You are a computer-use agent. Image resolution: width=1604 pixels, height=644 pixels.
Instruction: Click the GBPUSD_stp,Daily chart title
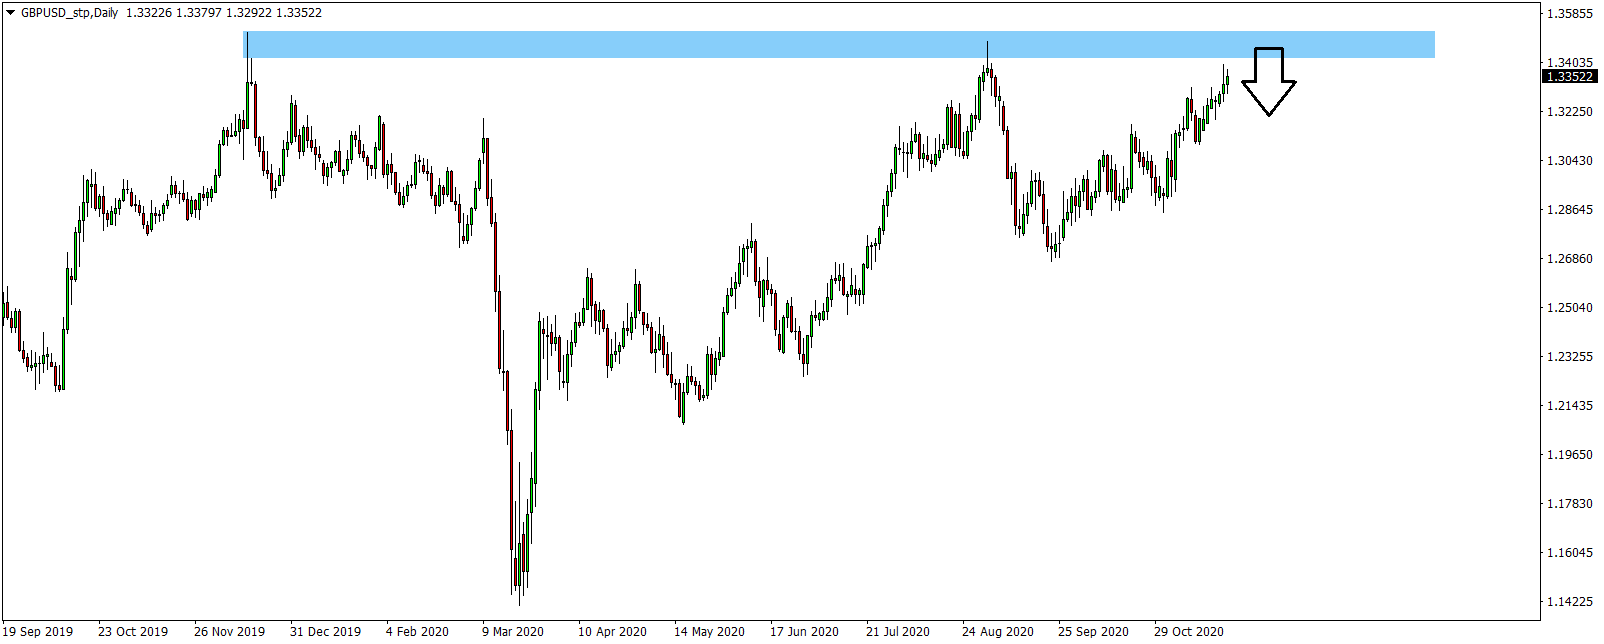69,13
